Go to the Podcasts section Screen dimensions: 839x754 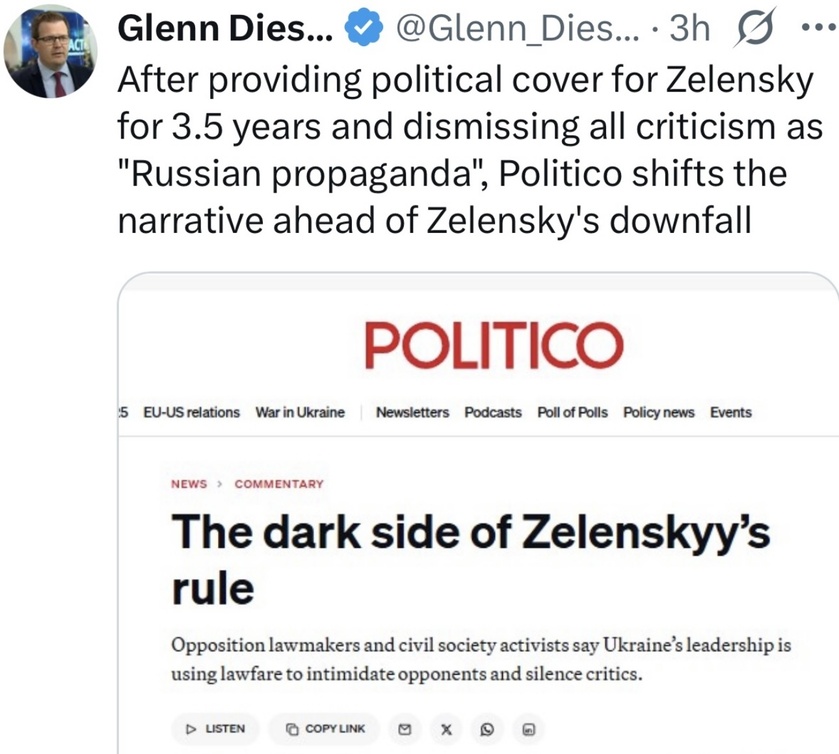pyautogui.click(x=493, y=412)
